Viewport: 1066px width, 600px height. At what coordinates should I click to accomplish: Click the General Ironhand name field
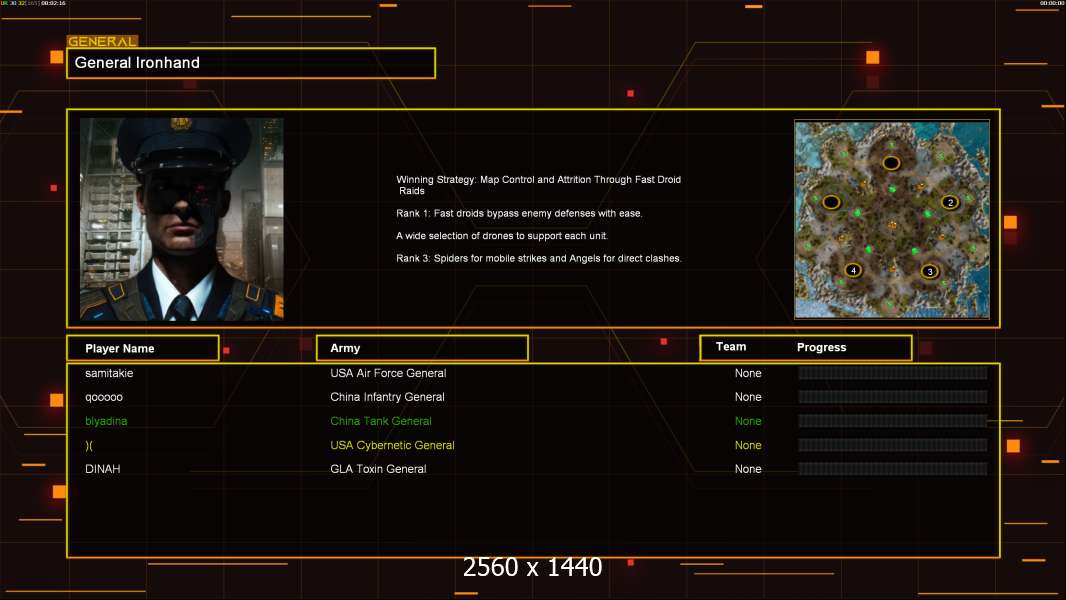click(250, 63)
